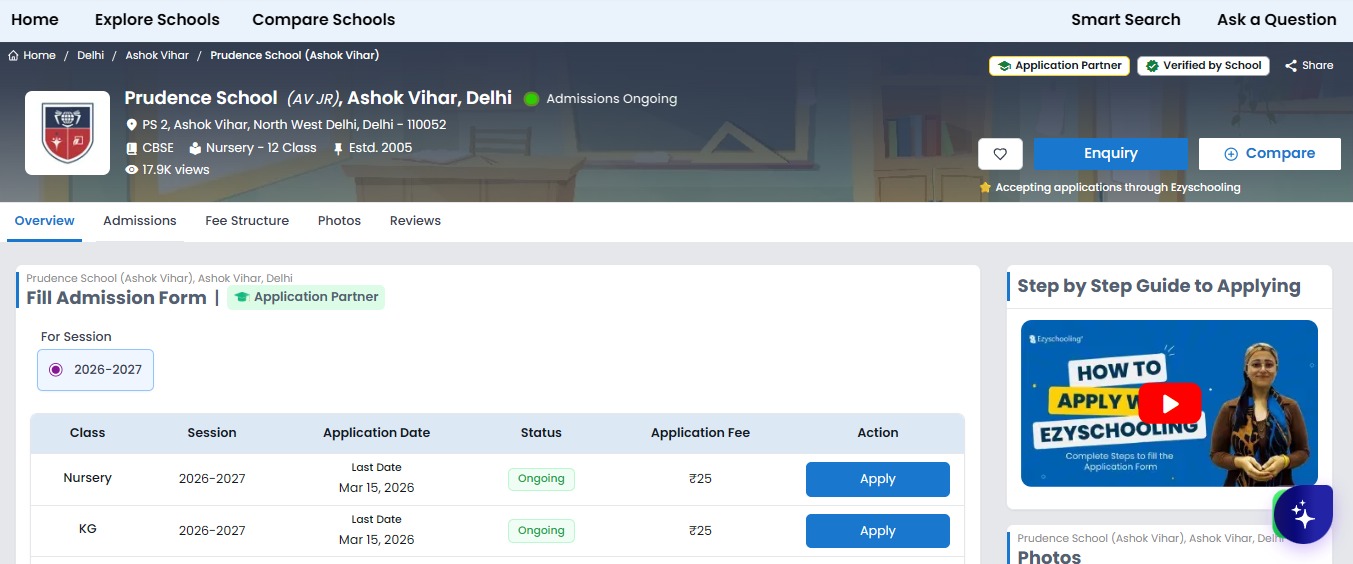Switch to the Reviews tab

[415, 221]
